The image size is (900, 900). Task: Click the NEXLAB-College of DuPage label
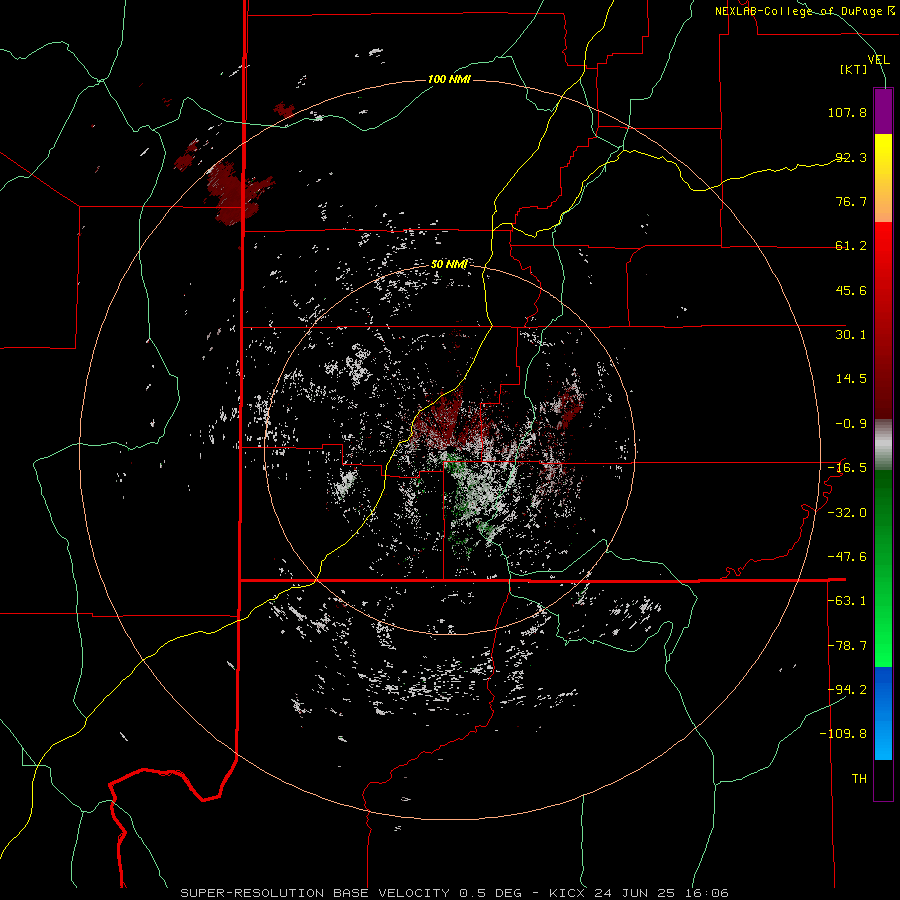[x=804, y=11]
